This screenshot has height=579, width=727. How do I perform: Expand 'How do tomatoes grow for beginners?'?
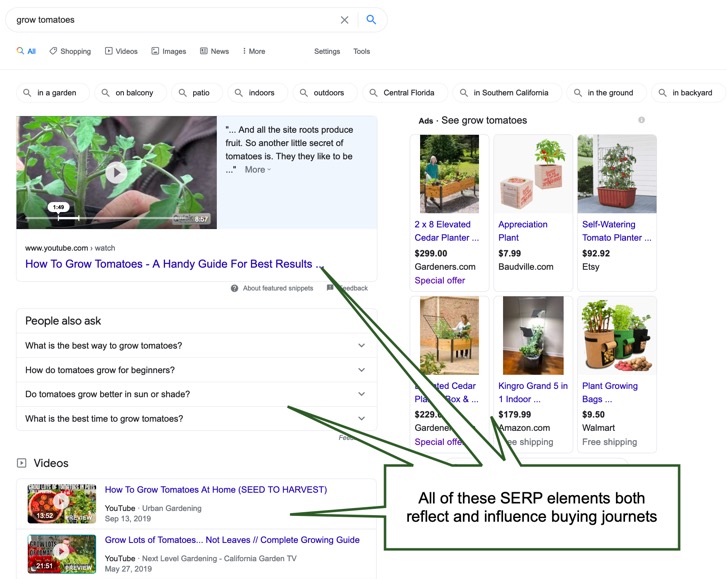click(196, 370)
